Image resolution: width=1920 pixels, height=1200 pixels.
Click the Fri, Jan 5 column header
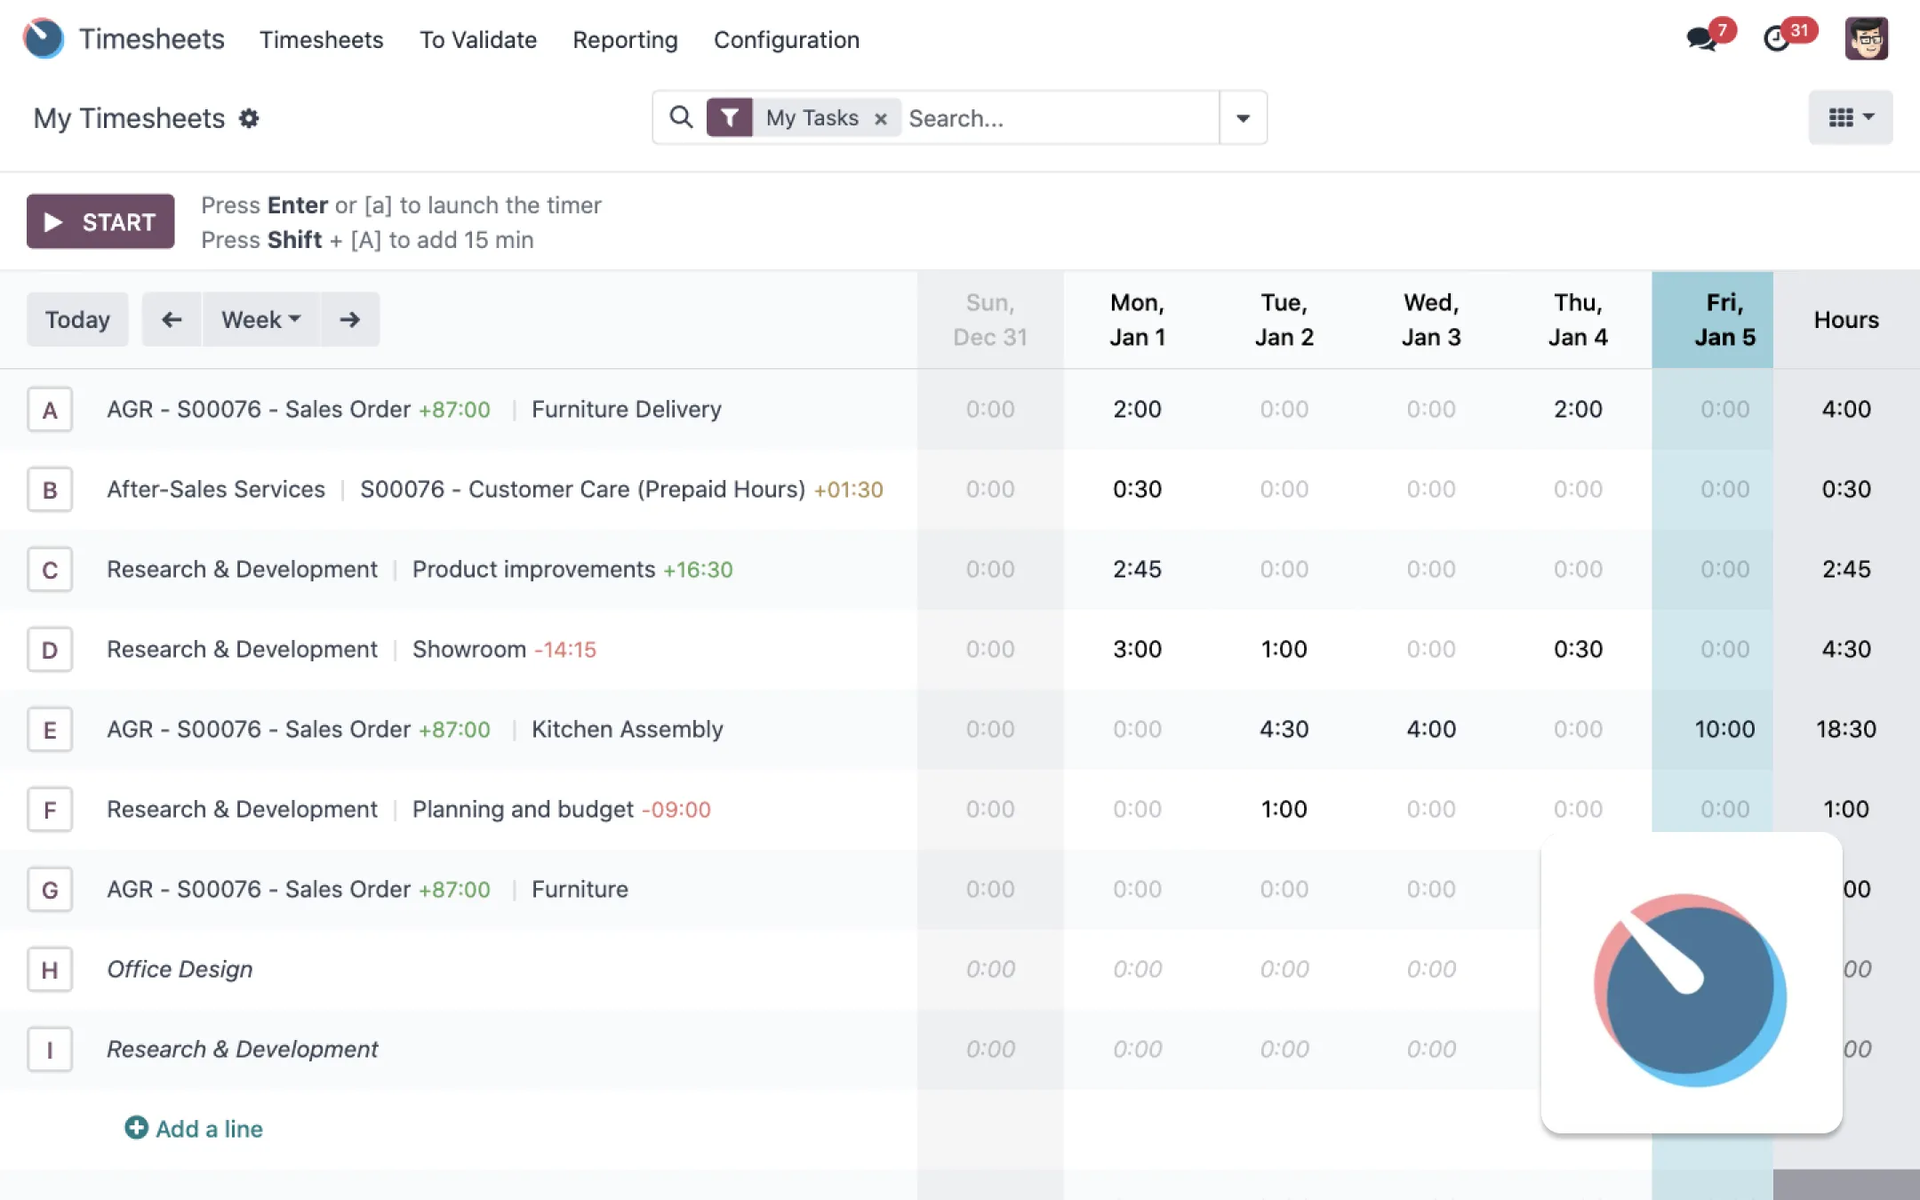pyautogui.click(x=1712, y=320)
